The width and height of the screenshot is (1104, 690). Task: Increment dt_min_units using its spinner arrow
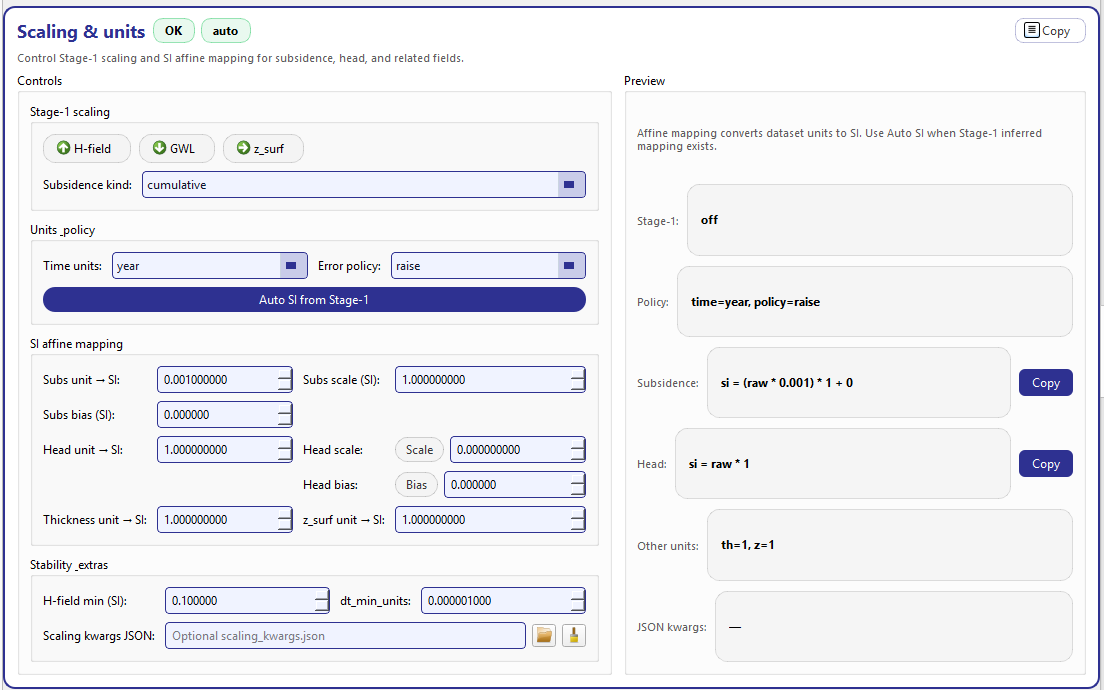click(575, 595)
